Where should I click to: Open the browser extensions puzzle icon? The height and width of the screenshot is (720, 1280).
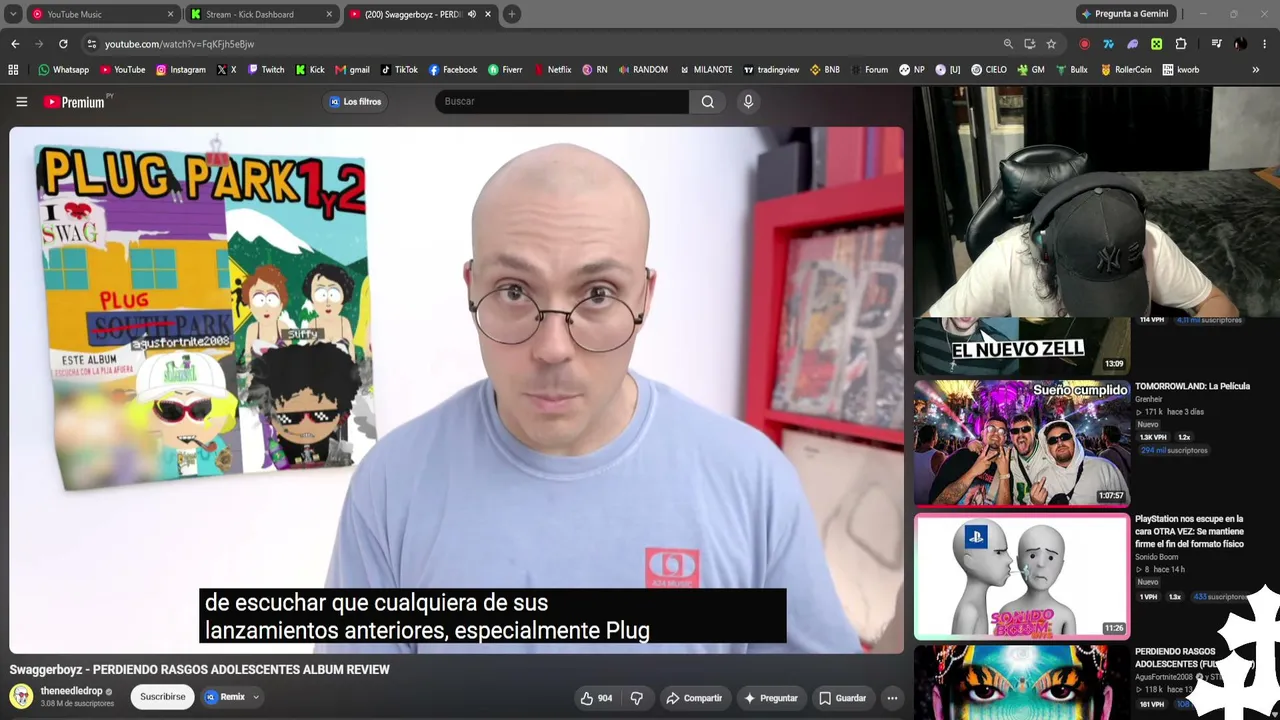point(1181,44)
